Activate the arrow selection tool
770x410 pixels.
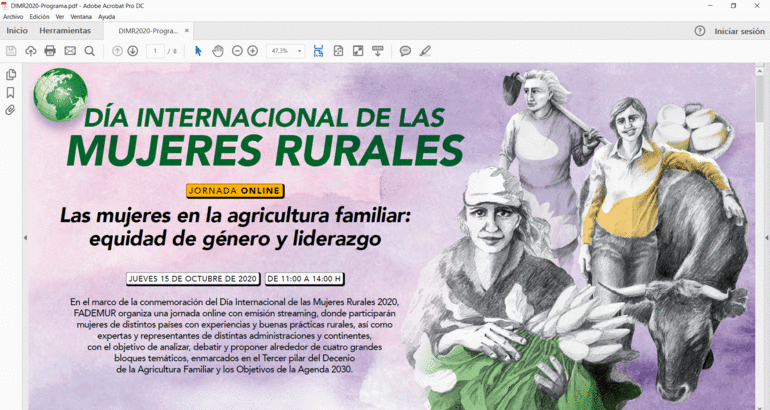tap(198, 51)
